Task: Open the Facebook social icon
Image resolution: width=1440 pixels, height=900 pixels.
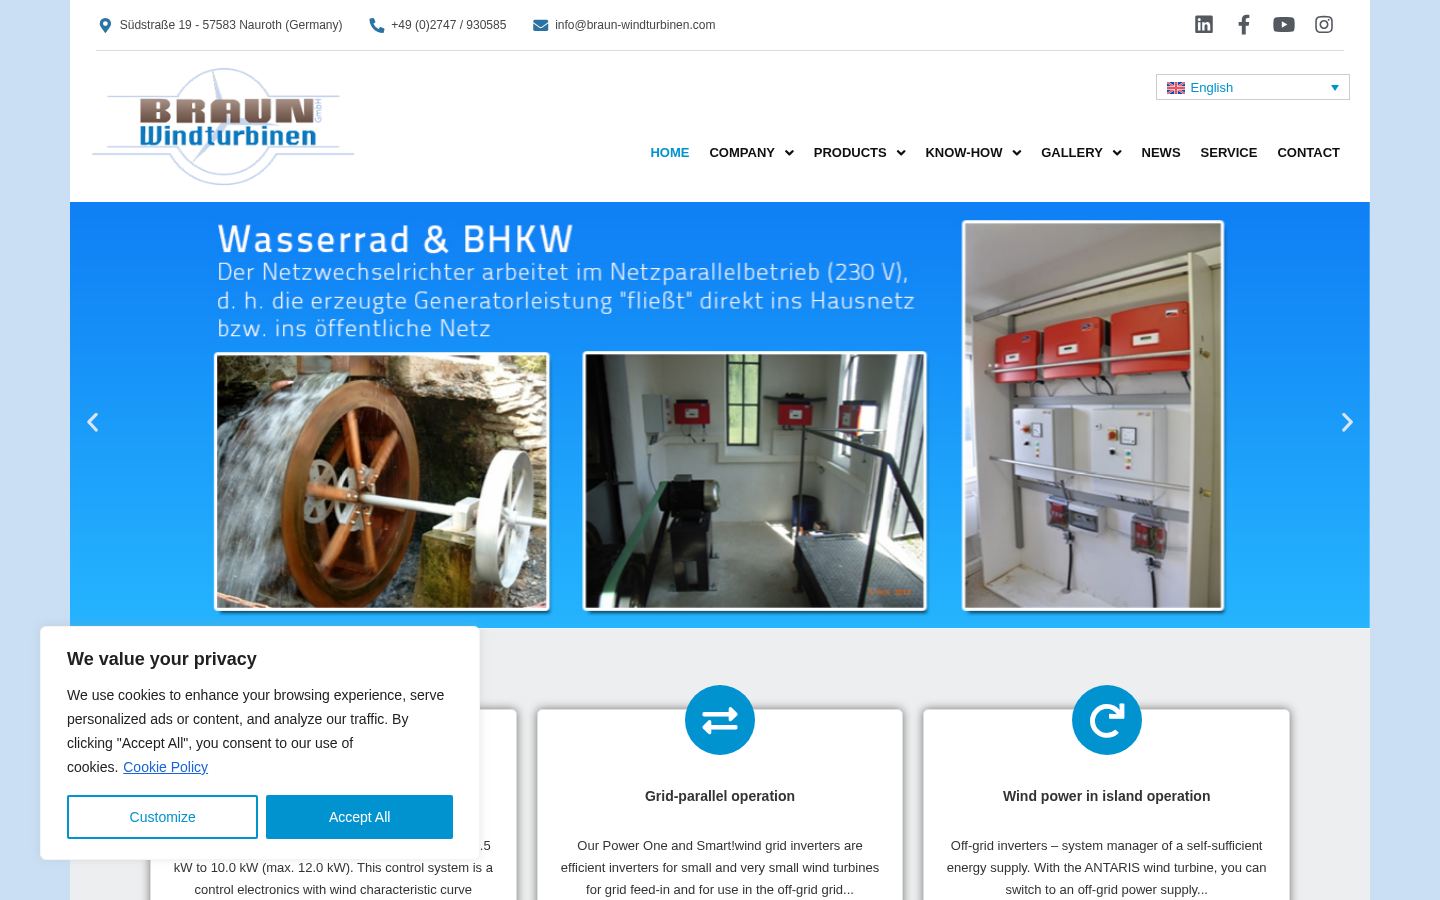Action: tap(1244, 25)
